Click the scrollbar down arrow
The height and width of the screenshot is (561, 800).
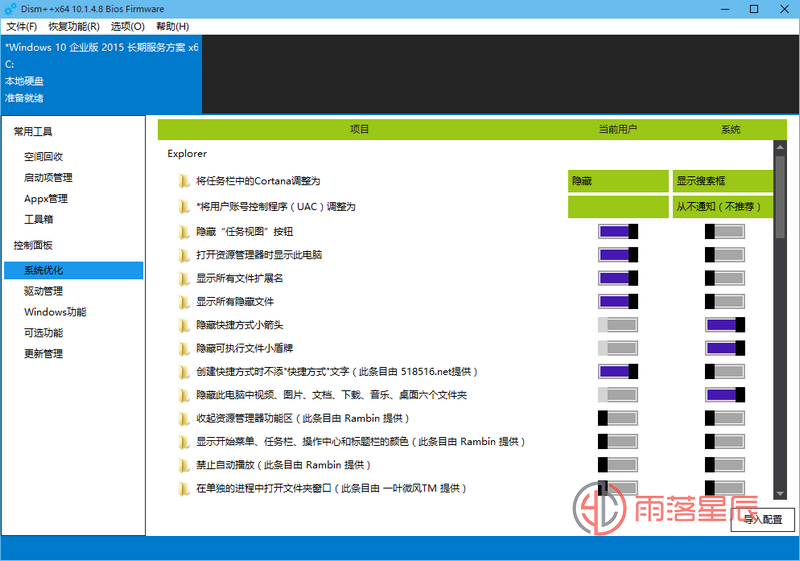780,493
